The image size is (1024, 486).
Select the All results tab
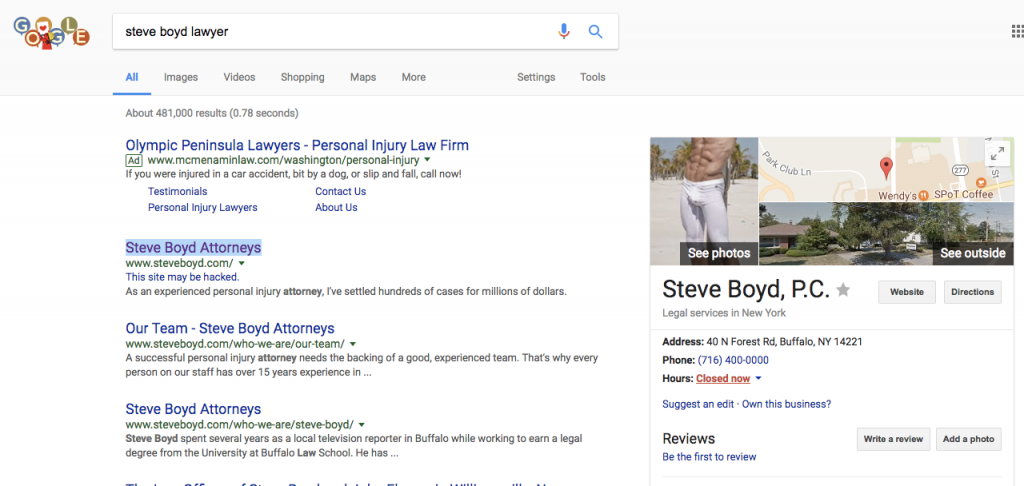coord(132,77)
